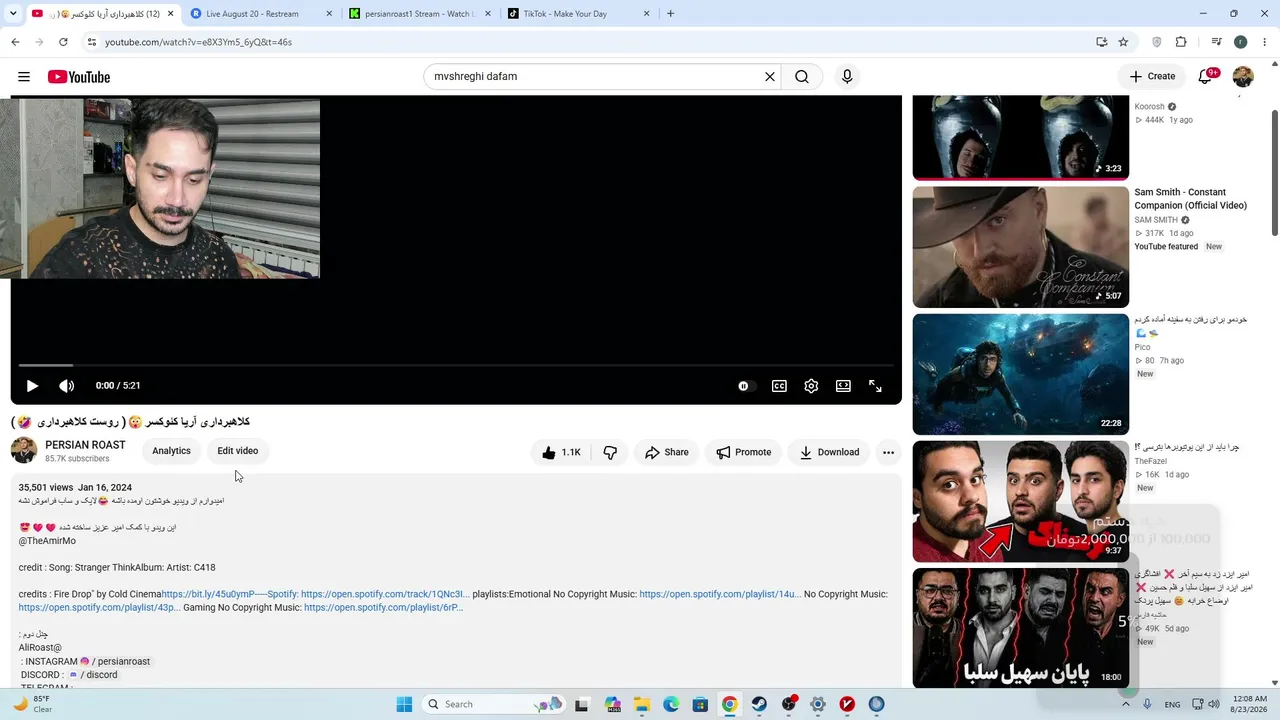1280x720 pixels.
Task: Go to the YouTube home logo
Action: coord(78,77)
